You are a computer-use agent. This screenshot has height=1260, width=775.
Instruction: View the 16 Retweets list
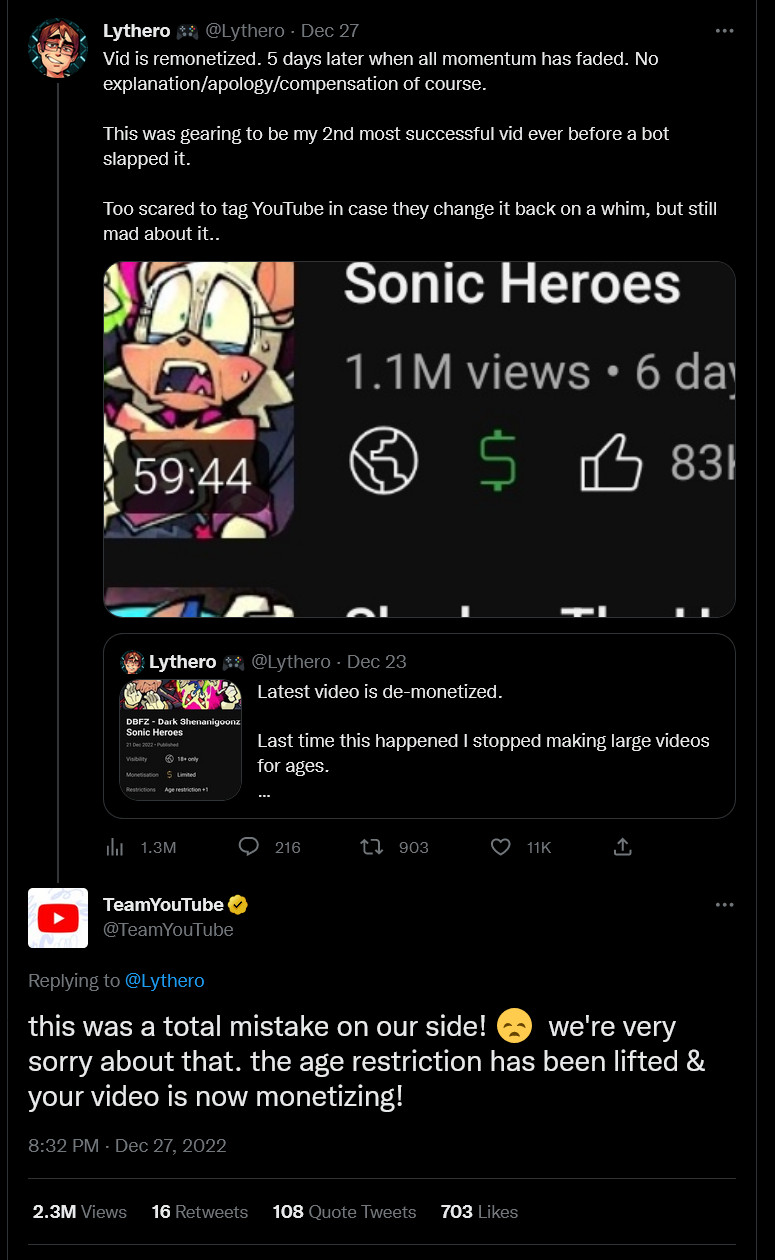click(199, 1212)
